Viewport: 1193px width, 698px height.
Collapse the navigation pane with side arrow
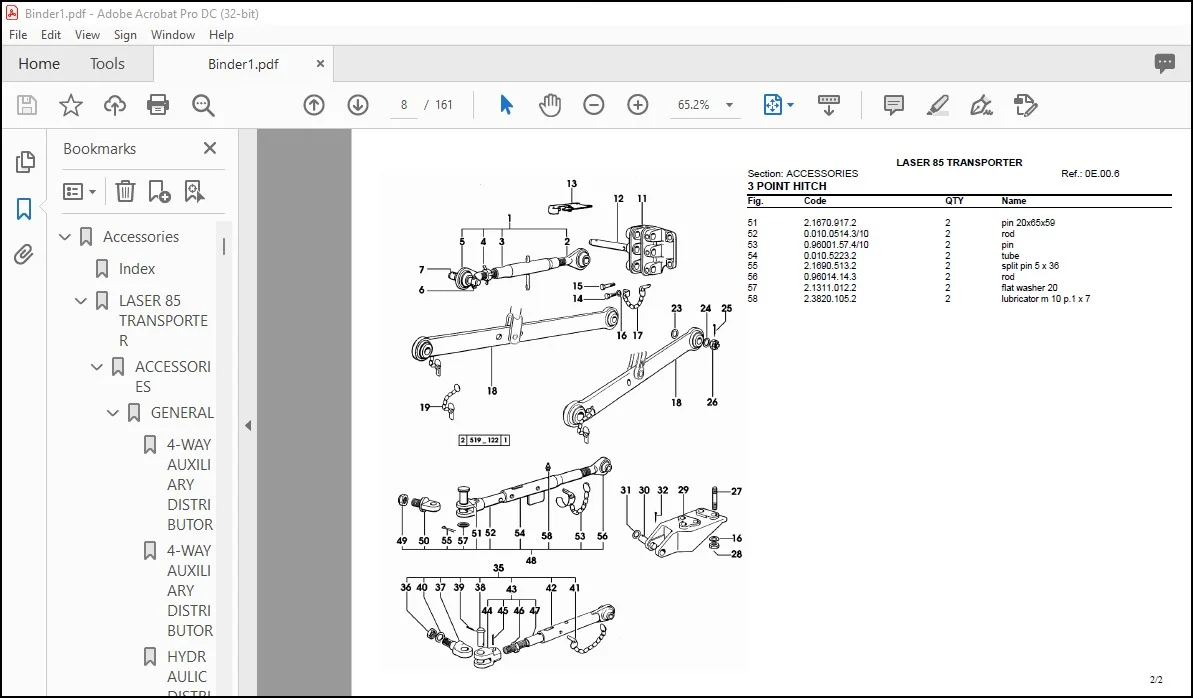tap(247, 425)
